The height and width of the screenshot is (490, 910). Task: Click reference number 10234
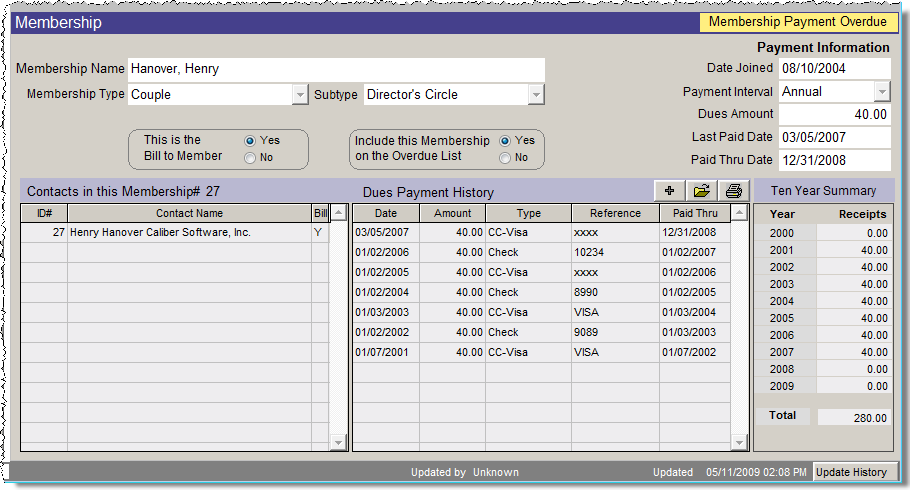(x=588, y=253)
